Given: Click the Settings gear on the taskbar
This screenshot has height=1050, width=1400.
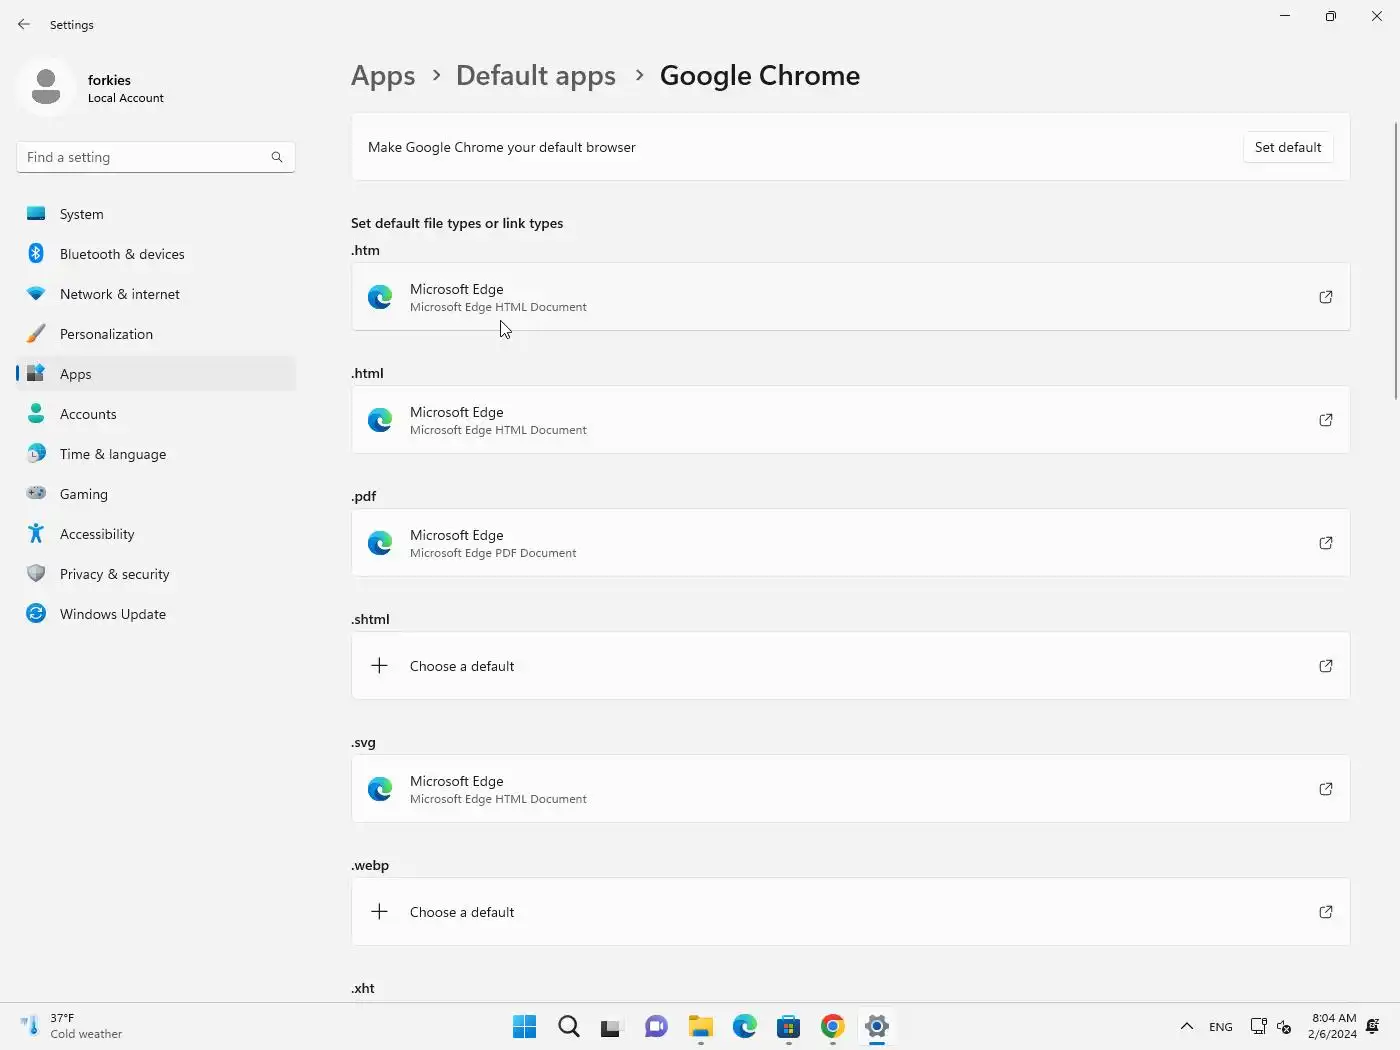Looking at the screenshot, I should click(877, 1027).
